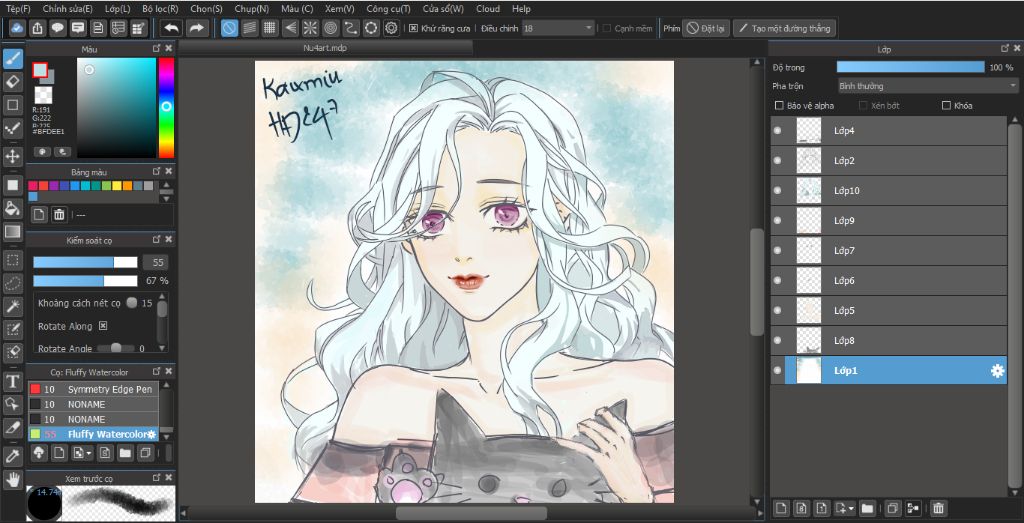Enable grid snap guide

click(x=270, y=28)
